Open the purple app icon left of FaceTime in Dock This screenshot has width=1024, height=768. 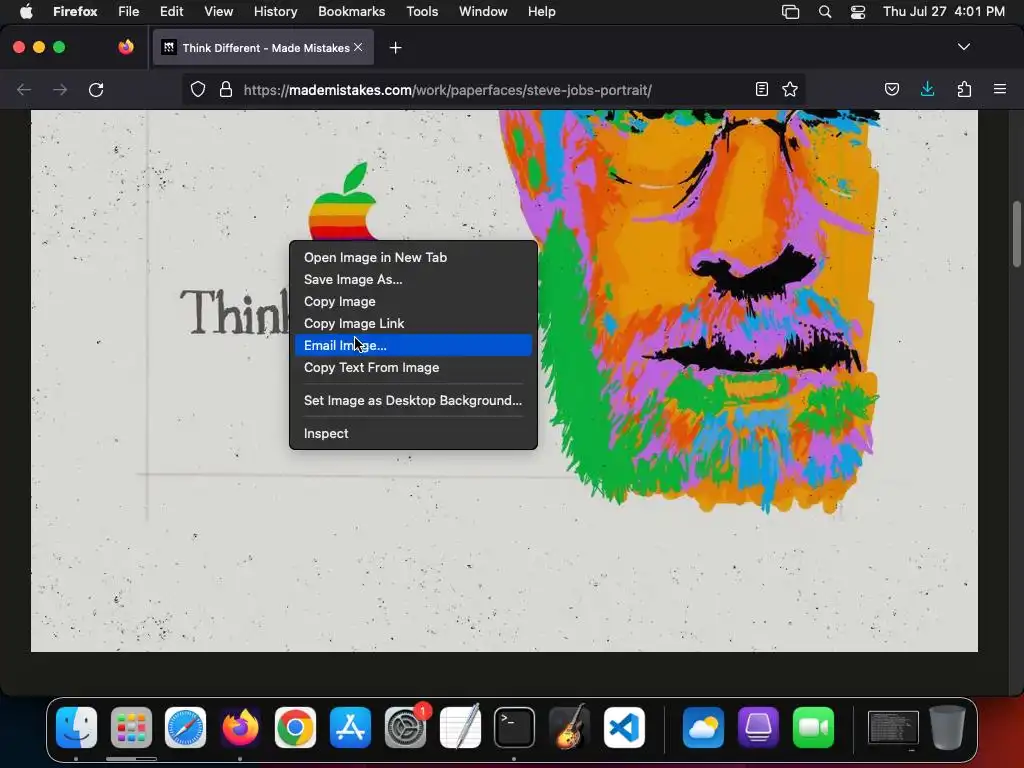point(758,727)
